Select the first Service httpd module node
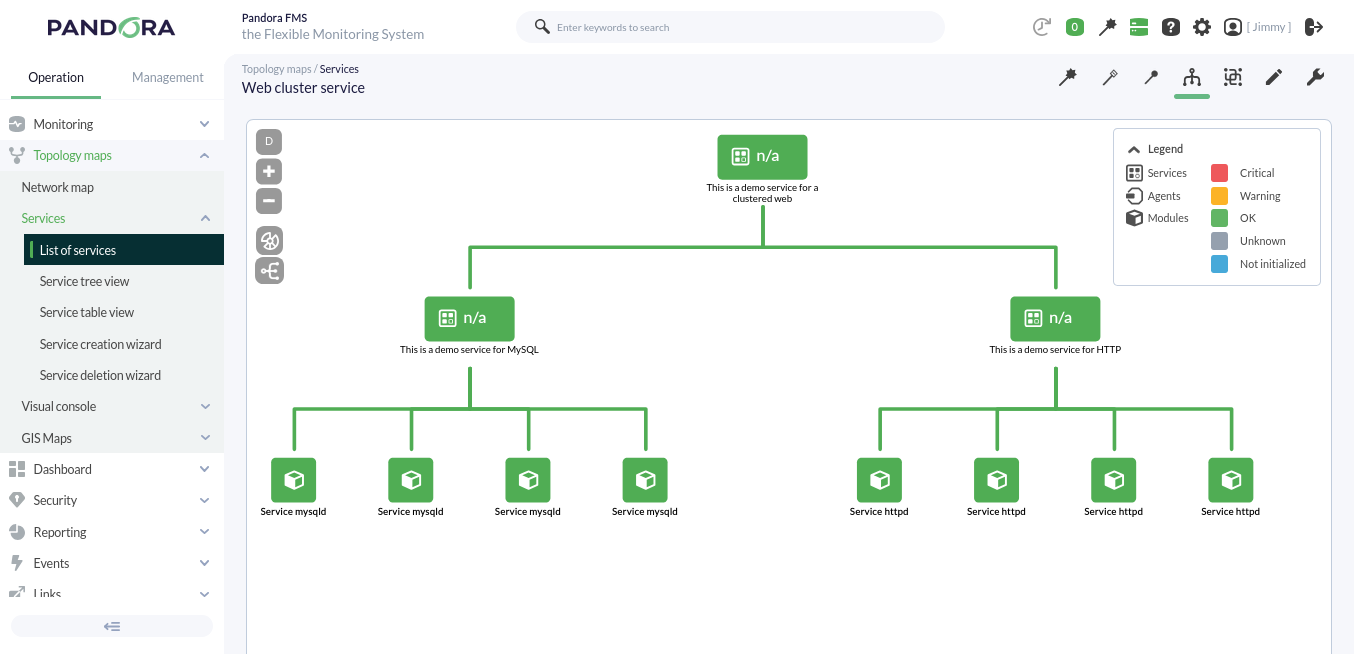The height and width of the screenshot is (654, 1354). point(879,480)
